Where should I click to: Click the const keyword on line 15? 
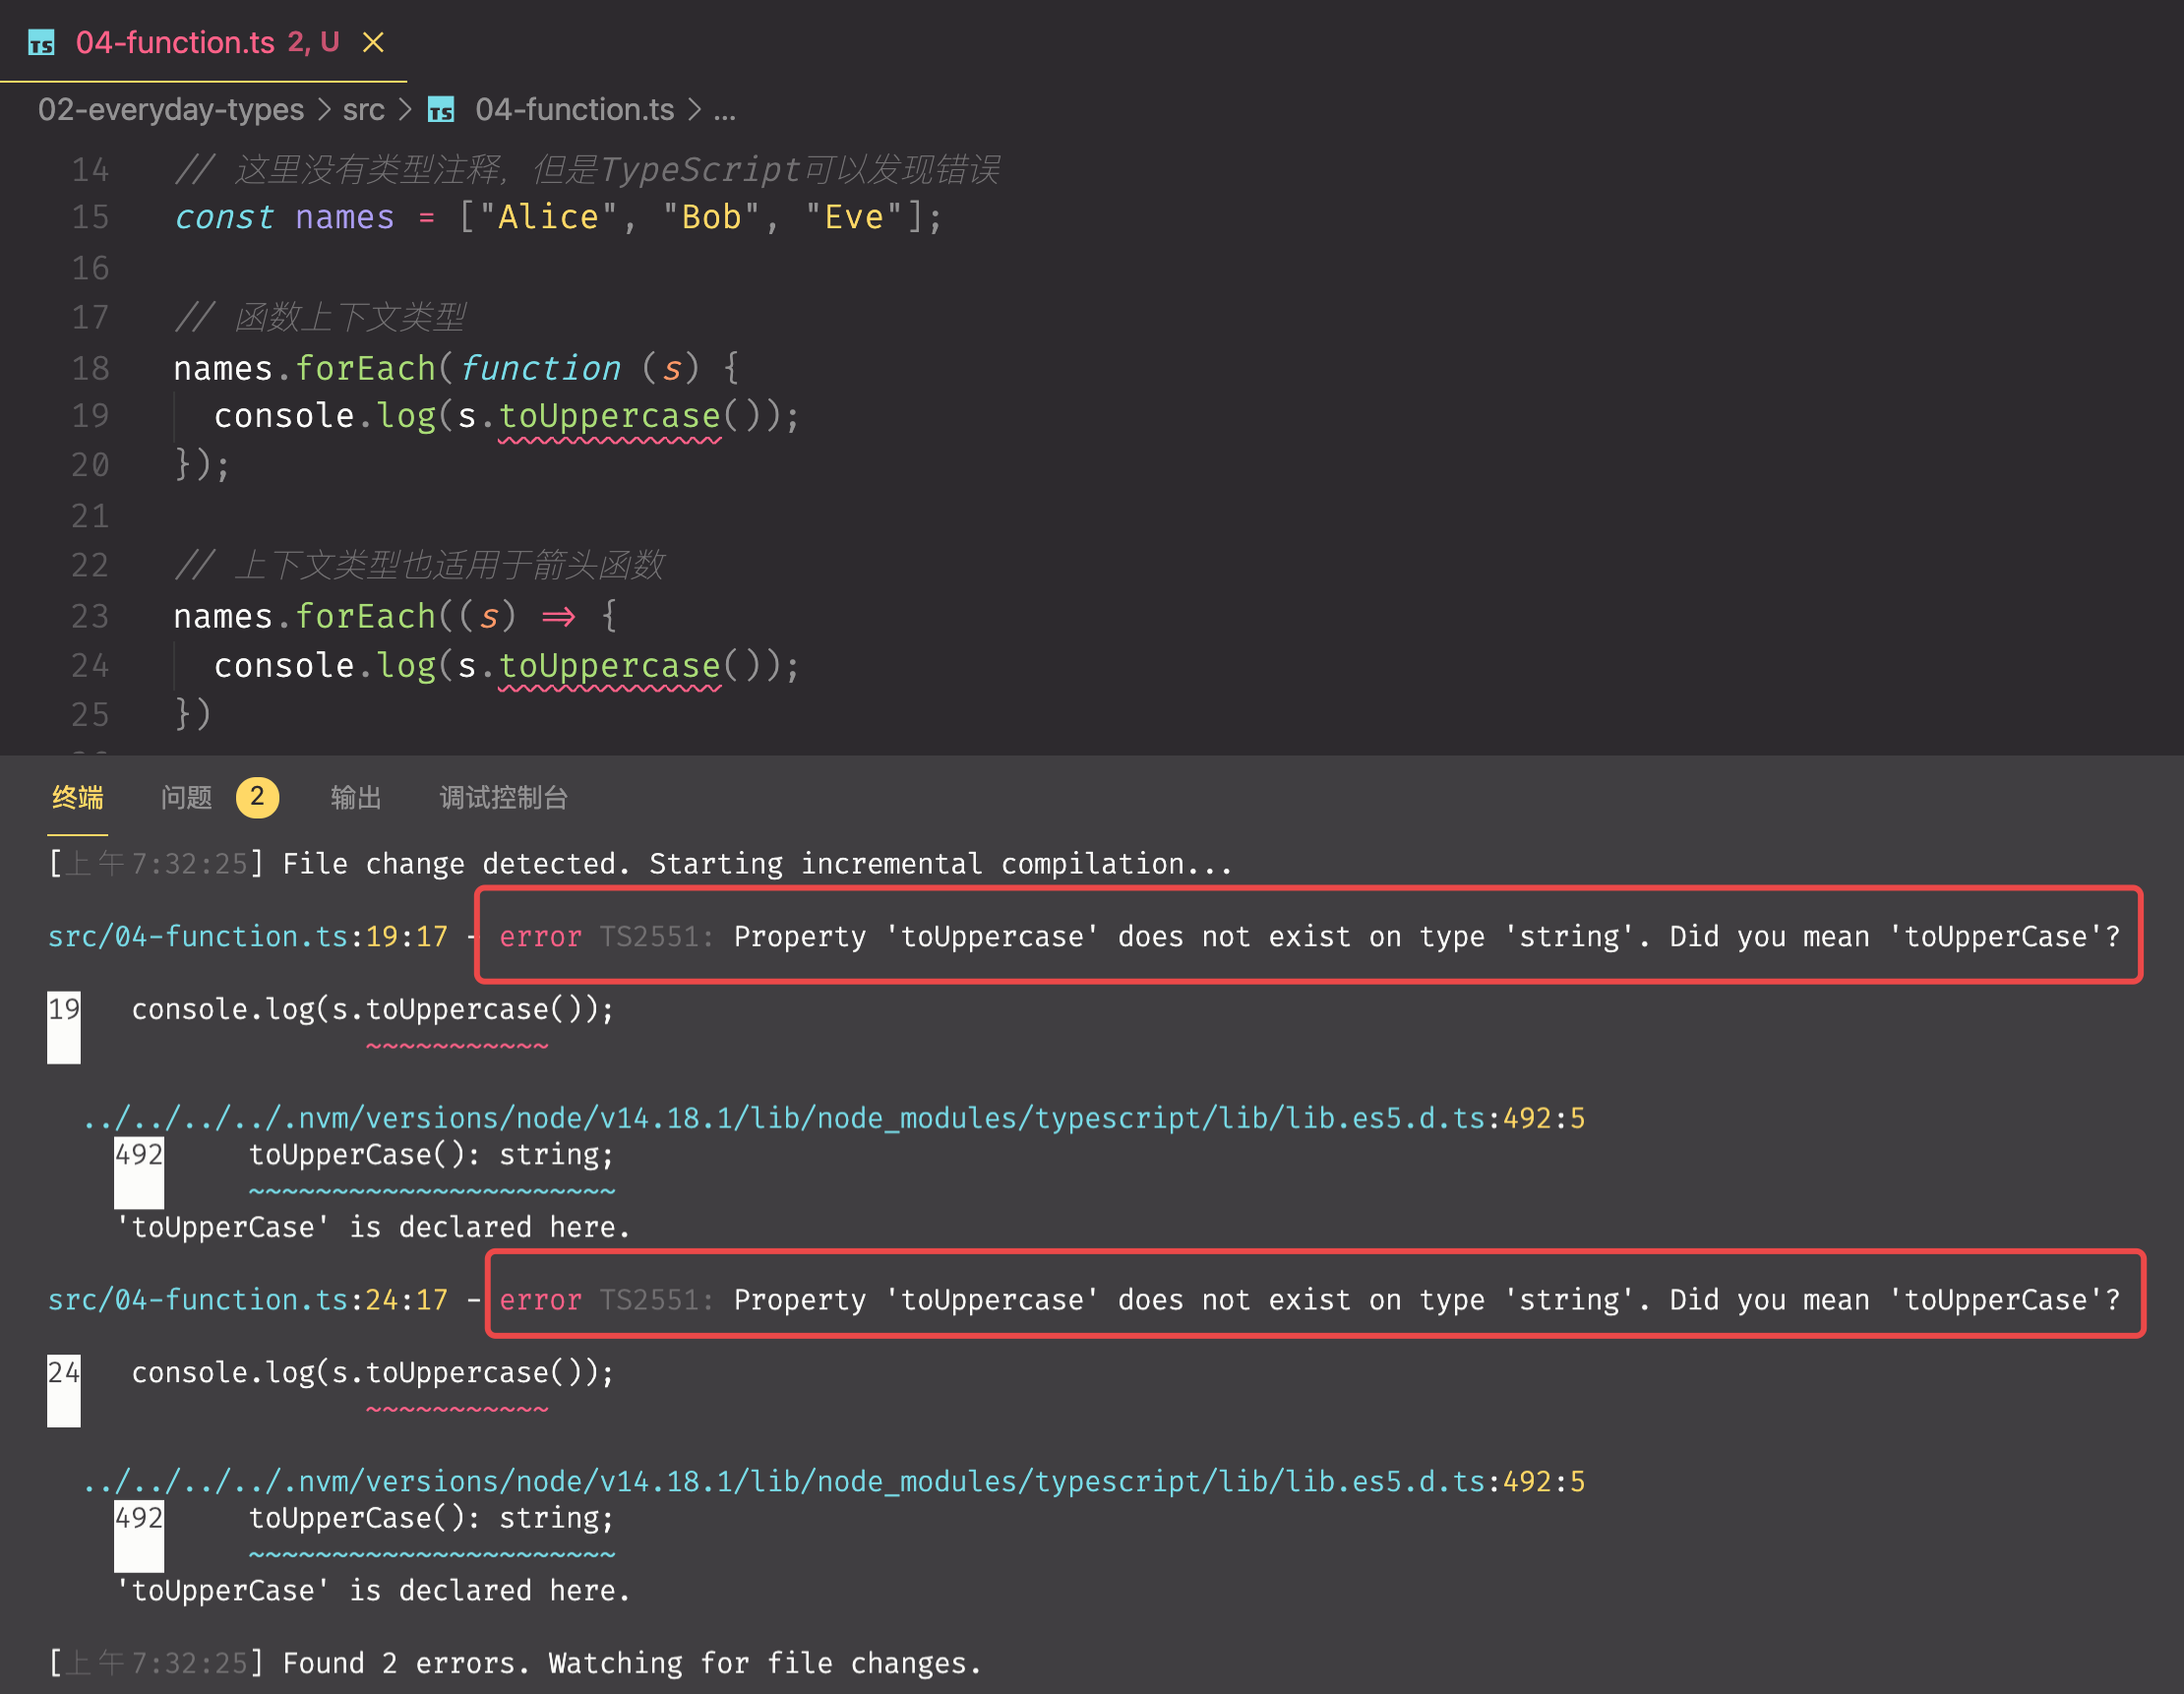coord(224,217)
